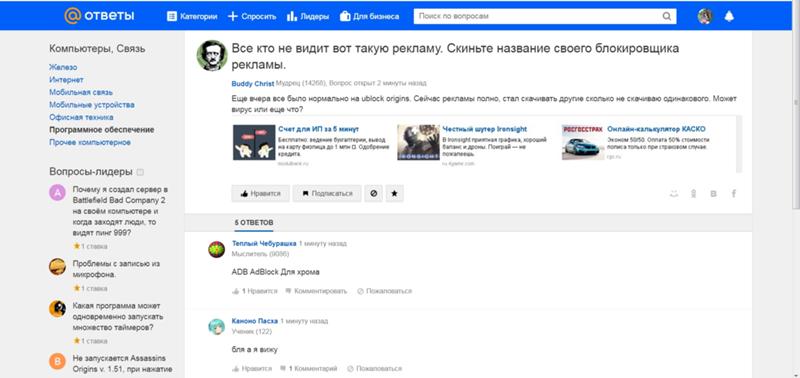This screenshot has width=800, height=378.
Task: Click Каноно Паска's avatar
Action: (216, 327)
